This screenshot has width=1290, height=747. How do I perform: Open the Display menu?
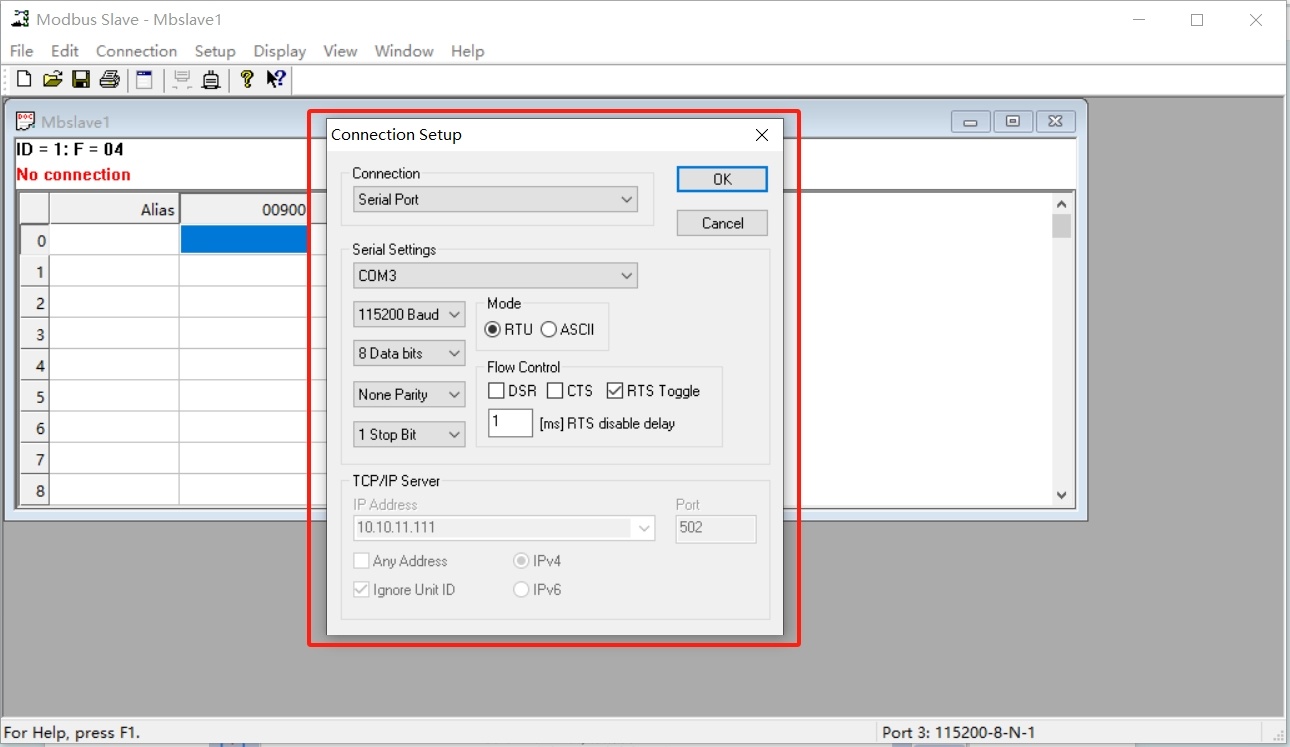tap(280, 51)
